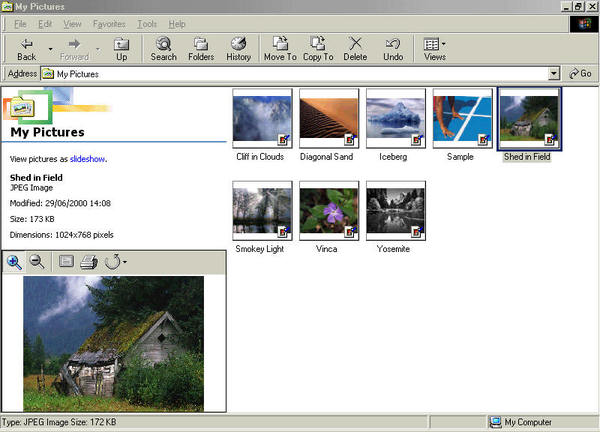Rotate the previewed image with rotate icon
Viewport: 600px width, 432px height.
click(112, 262)
